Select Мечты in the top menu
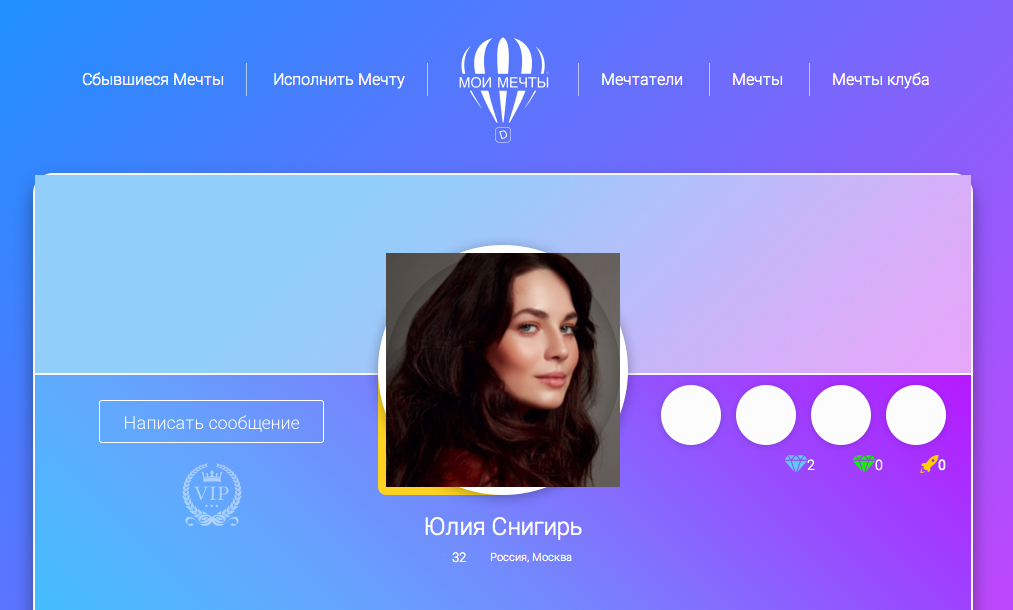The image size is (1013, 610). pyautogui.click(x=757, y=79)
